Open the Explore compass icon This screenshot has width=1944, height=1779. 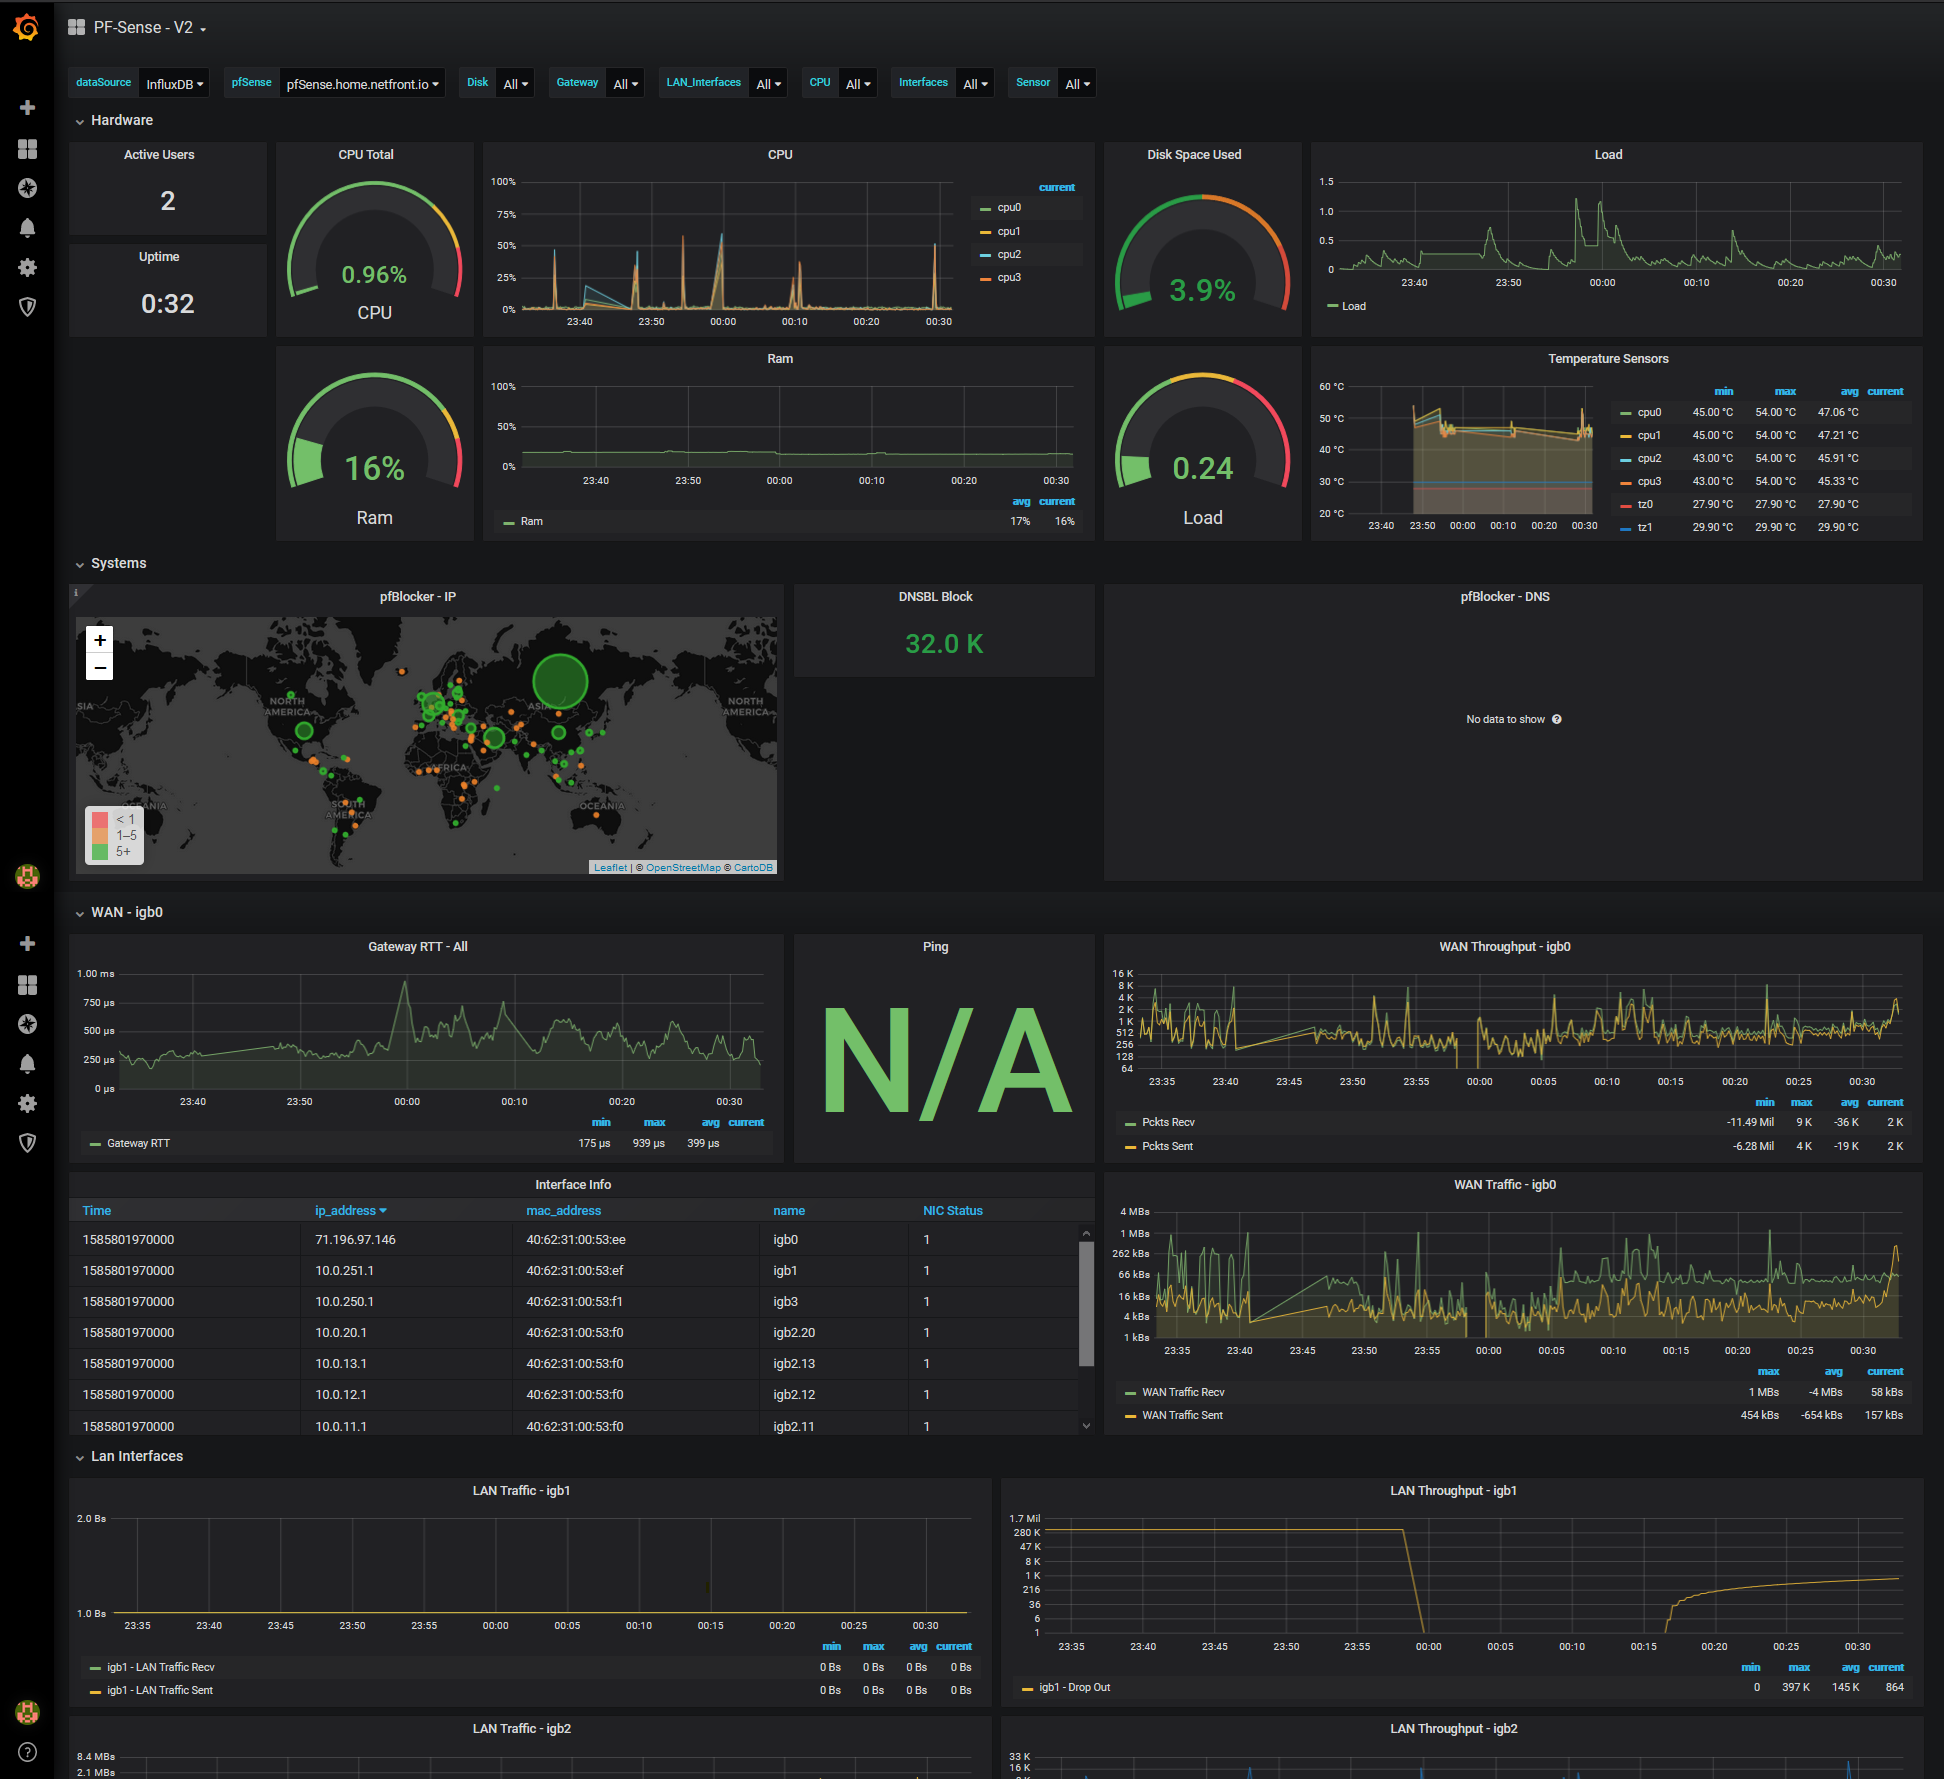(x=27, y=188)
